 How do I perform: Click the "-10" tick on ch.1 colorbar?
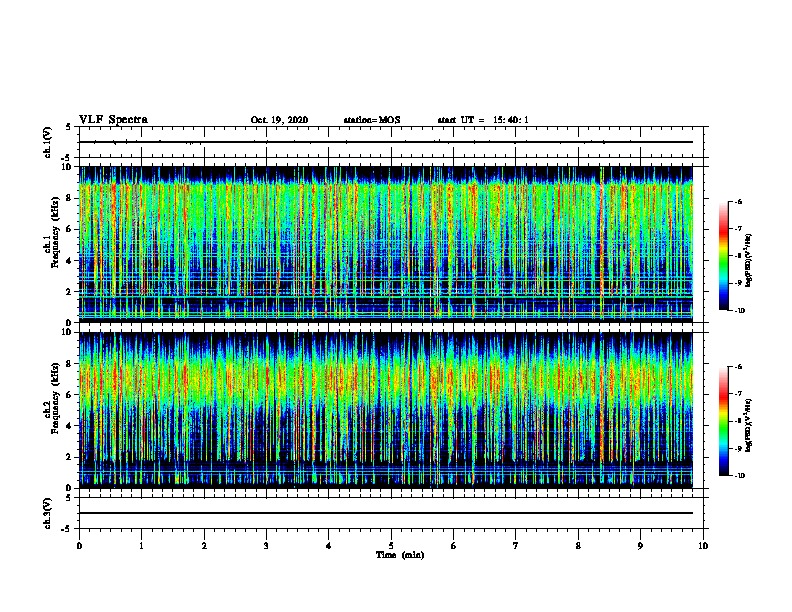pos(739,311)
